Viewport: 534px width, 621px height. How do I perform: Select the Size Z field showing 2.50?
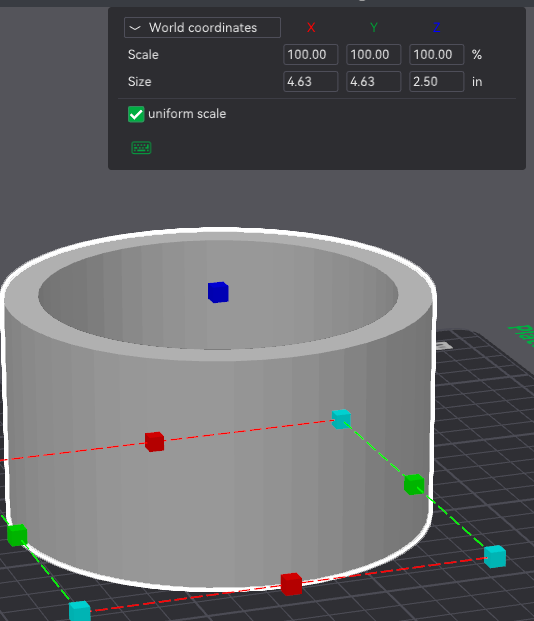(437, 82)
